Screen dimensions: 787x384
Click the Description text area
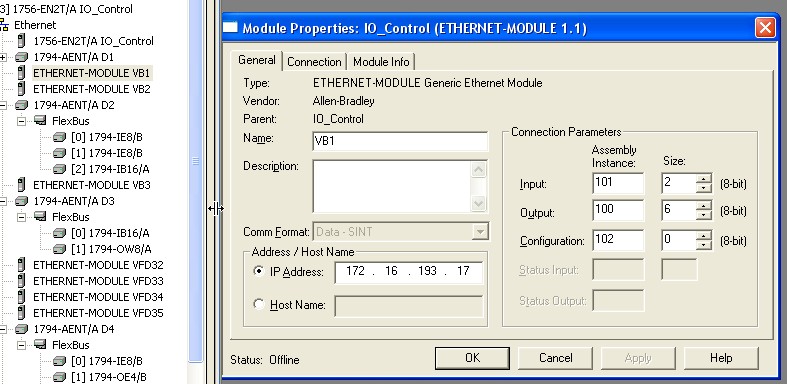click(x=391, y=186)
